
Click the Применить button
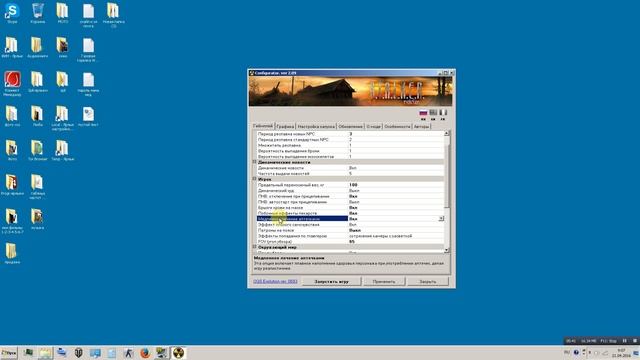click(x=384, y=281)
